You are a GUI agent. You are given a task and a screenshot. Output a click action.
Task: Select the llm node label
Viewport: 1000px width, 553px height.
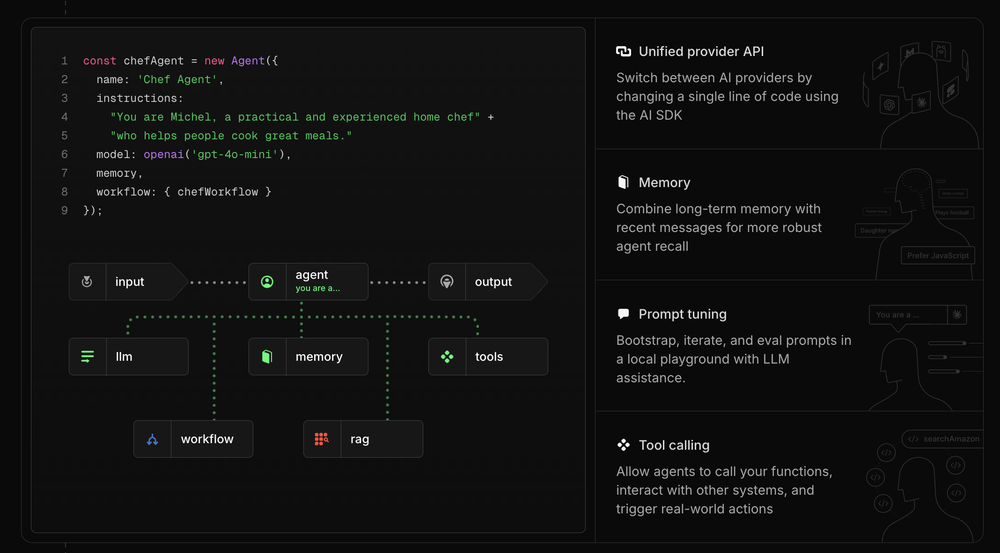[124, 357]
